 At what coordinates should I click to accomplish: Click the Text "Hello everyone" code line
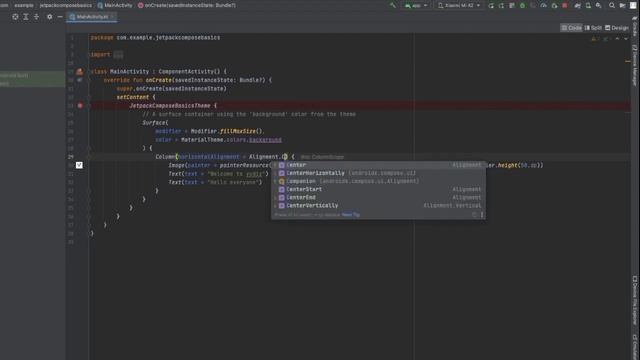tap(215, 182)
